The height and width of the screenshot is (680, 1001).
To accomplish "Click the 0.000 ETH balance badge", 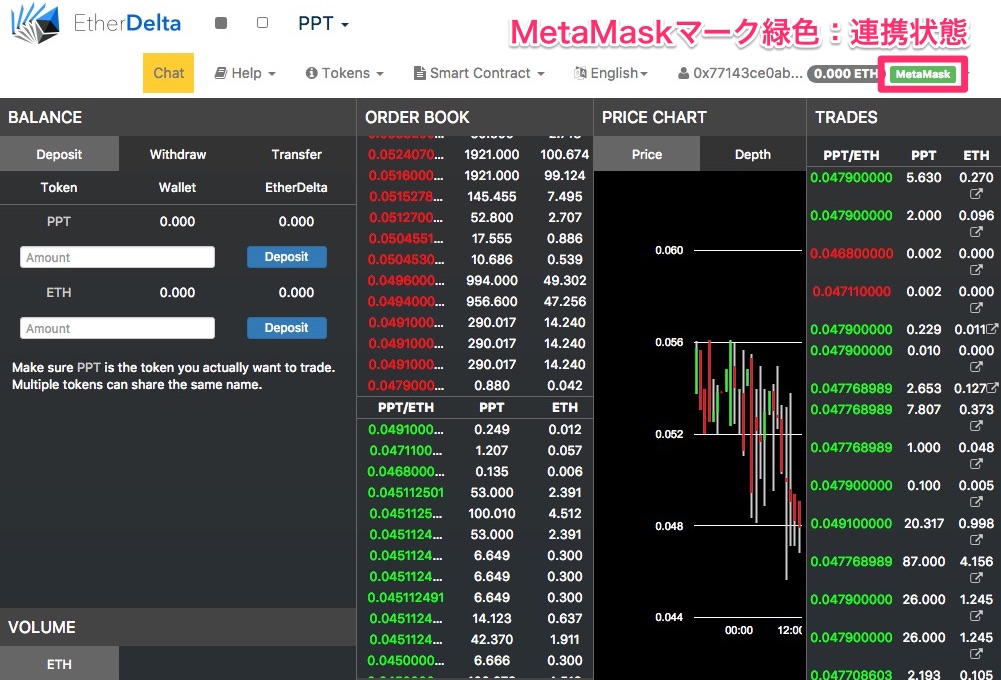I will [843, 73].
